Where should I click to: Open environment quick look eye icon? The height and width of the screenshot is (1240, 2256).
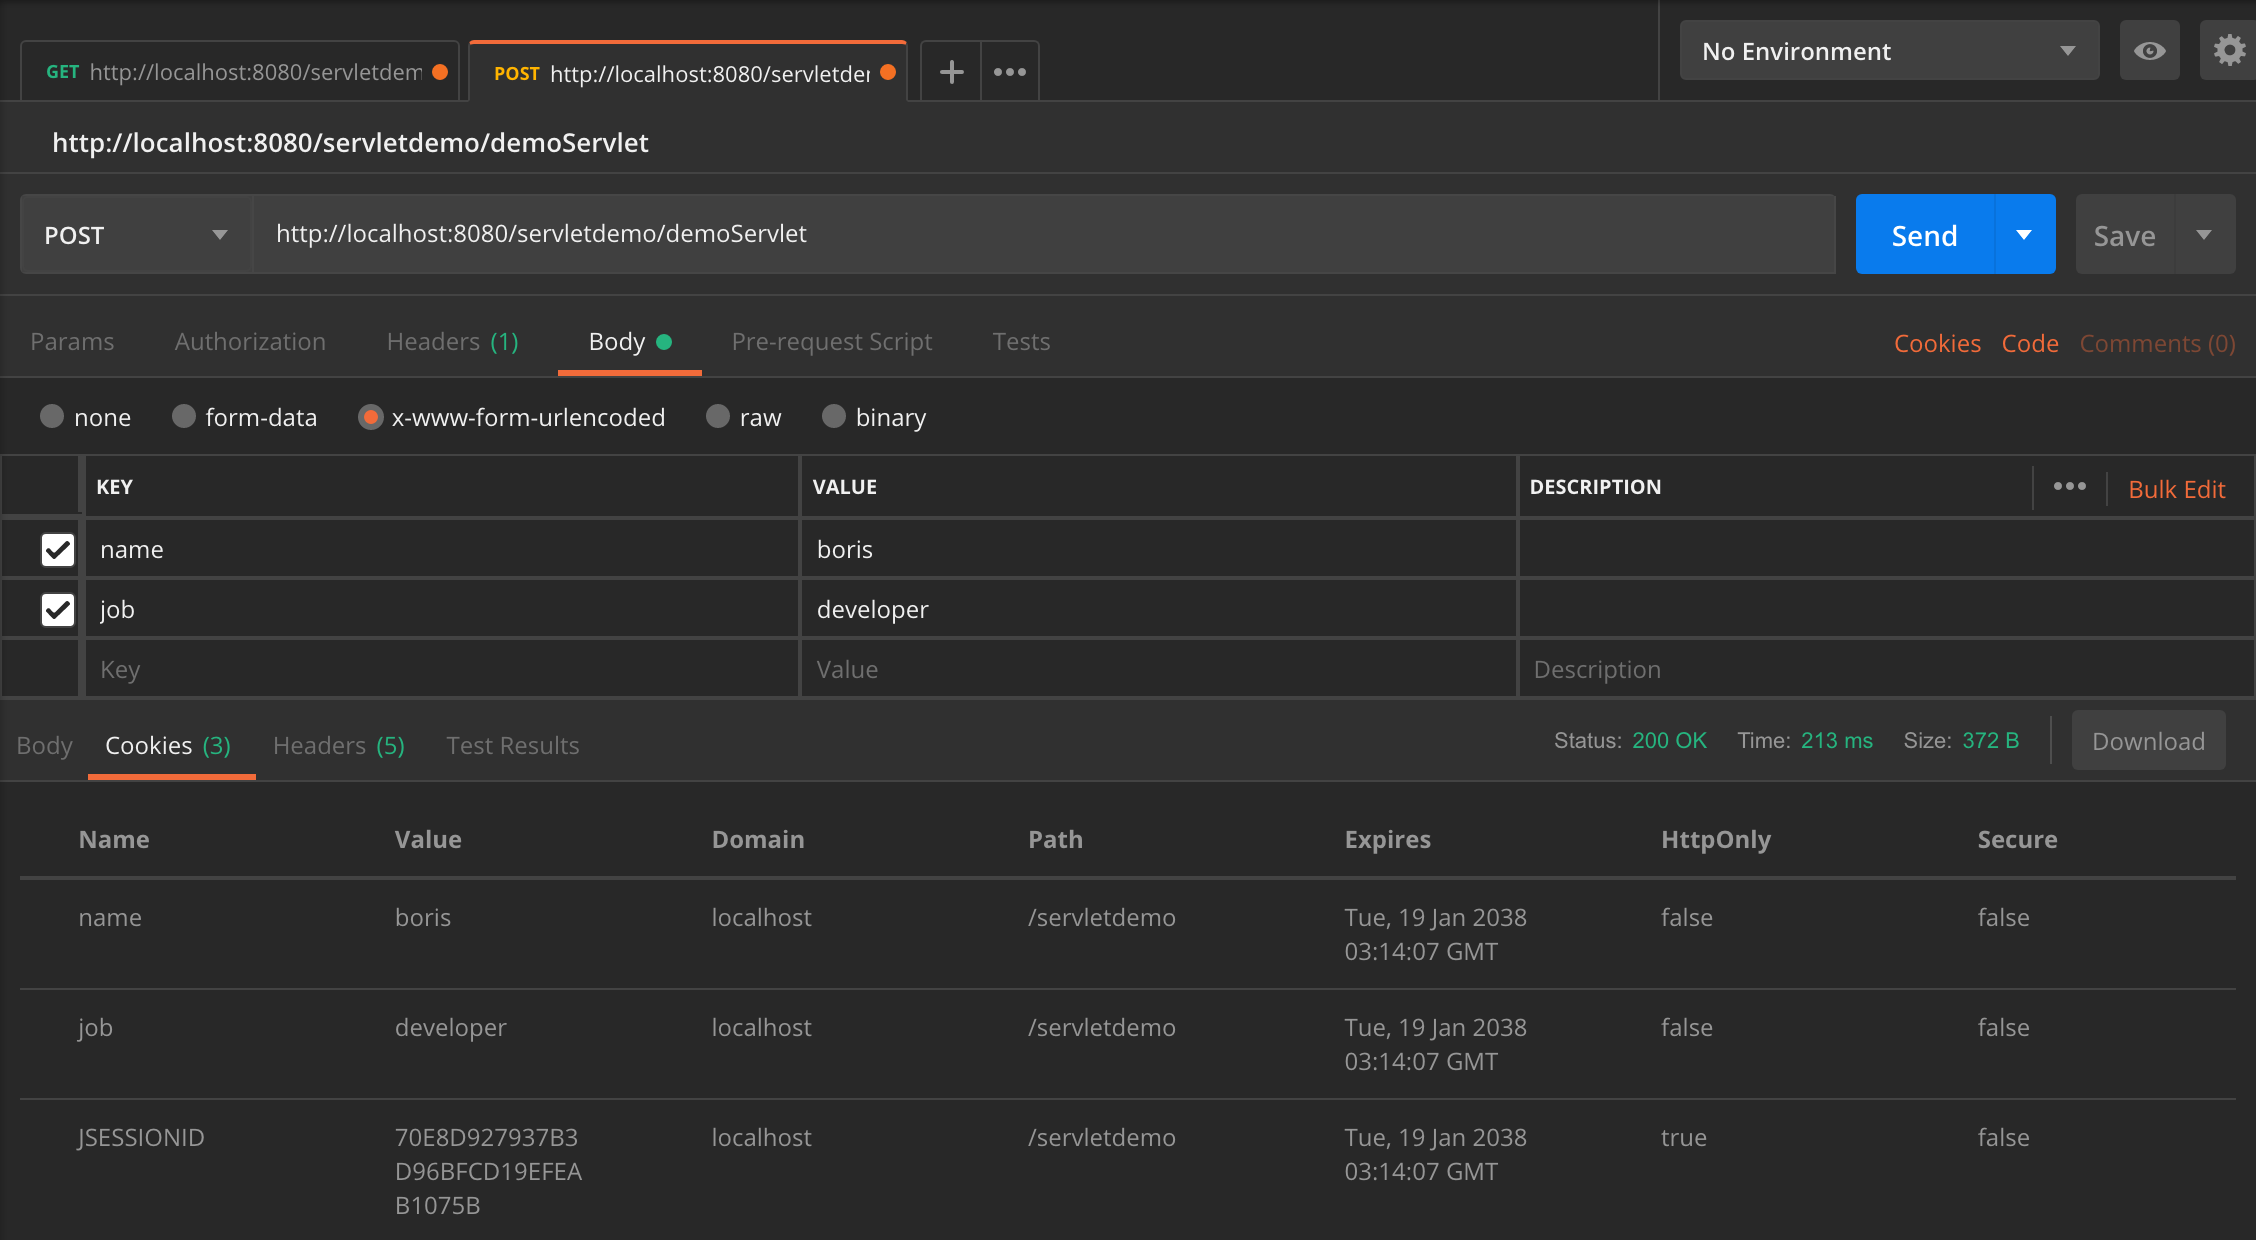[x=2149, y=51]
